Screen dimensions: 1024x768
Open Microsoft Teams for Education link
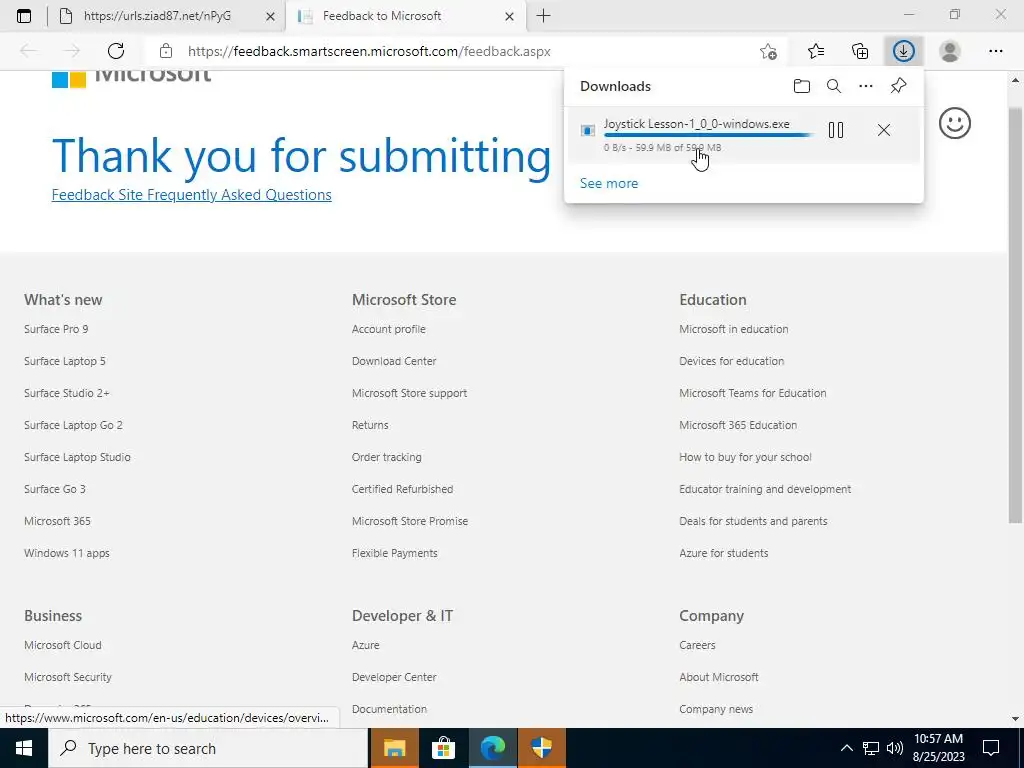coord(752,393)
